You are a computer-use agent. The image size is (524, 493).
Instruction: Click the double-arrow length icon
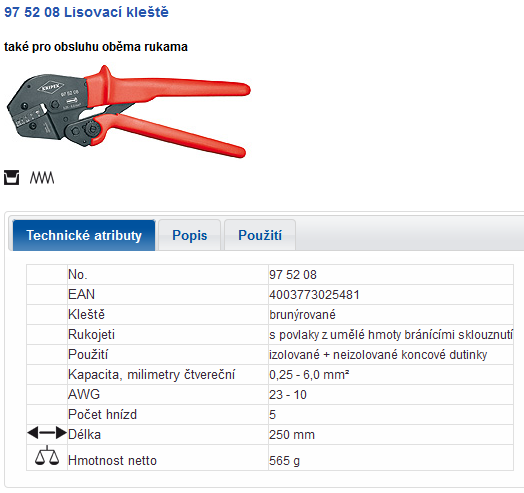coord(47,433)
